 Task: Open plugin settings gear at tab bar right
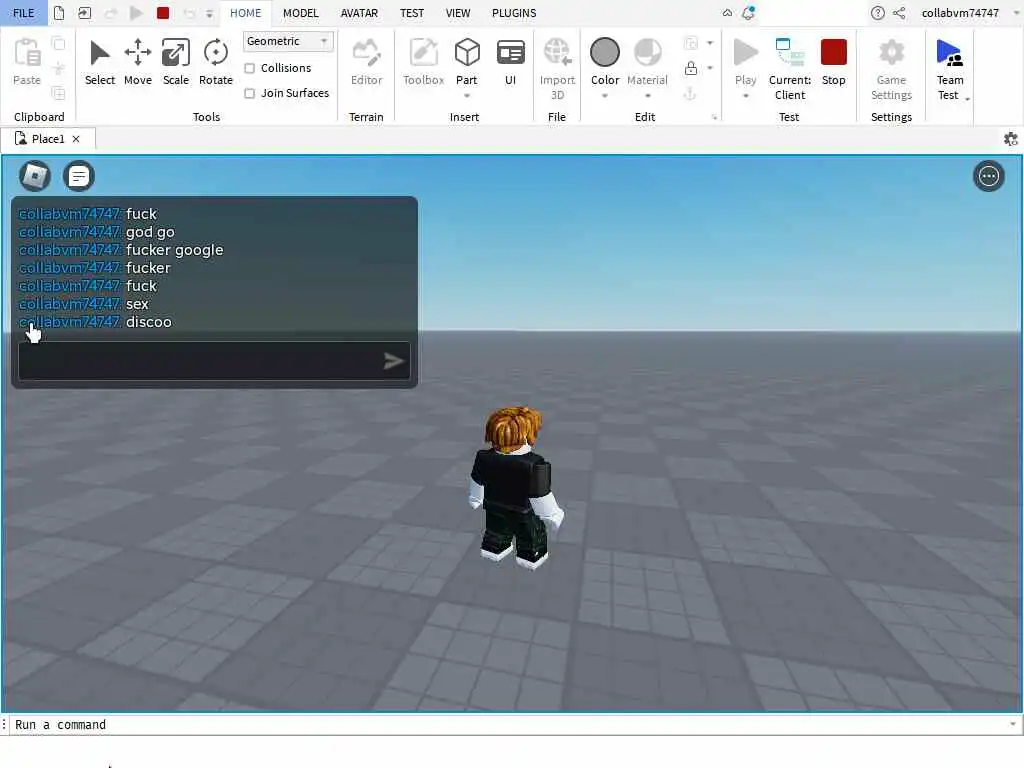point(1010,139)
